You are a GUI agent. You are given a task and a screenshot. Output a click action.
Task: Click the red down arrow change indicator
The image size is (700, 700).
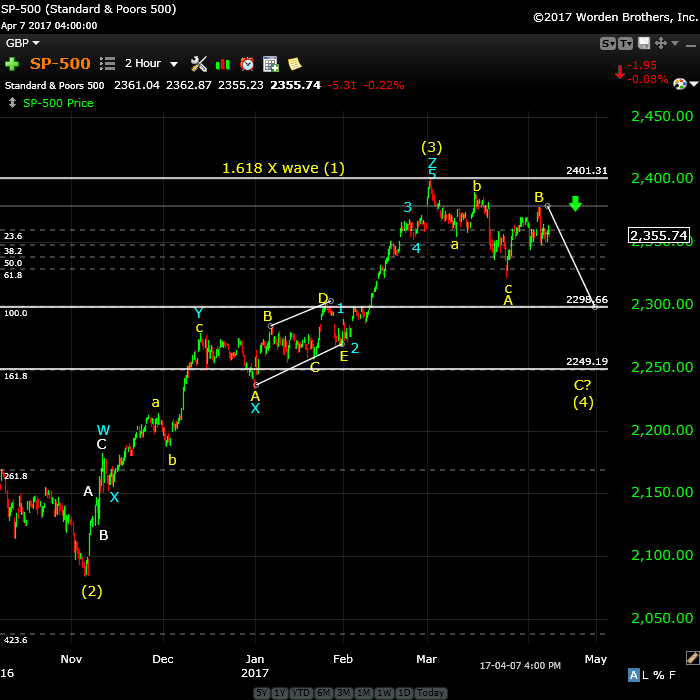620,72
